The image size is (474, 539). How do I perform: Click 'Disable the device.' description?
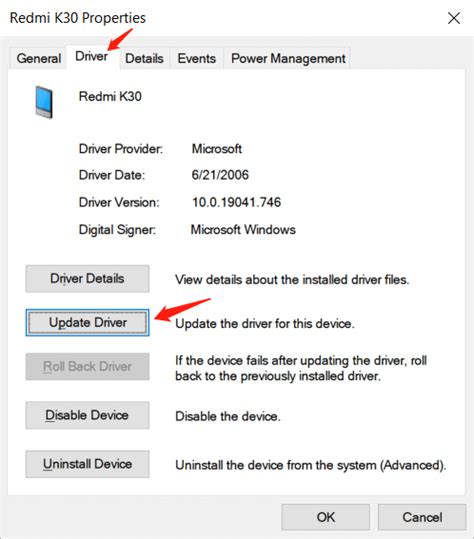point(228,416)
